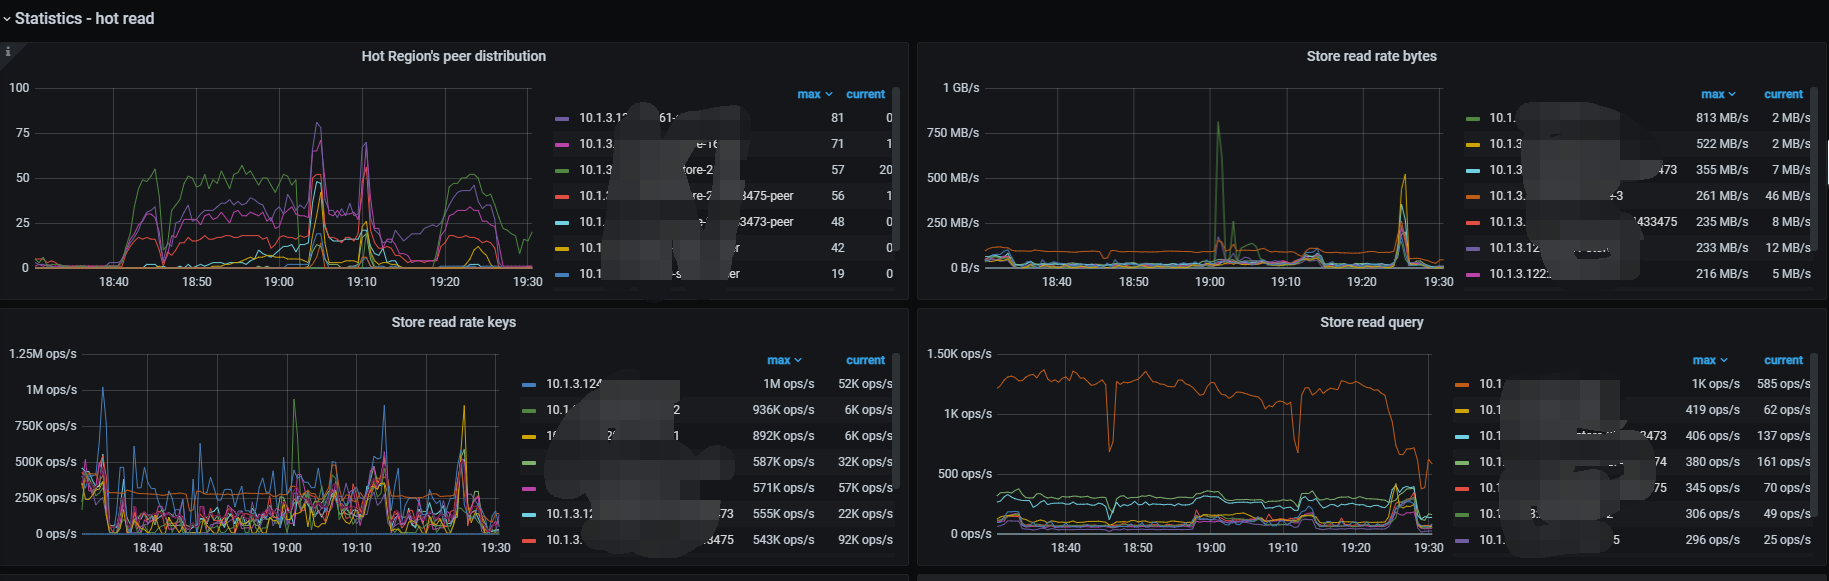
Task: Open Hot Region's peer distribution panel title menu
Action: tap(453, 56)
